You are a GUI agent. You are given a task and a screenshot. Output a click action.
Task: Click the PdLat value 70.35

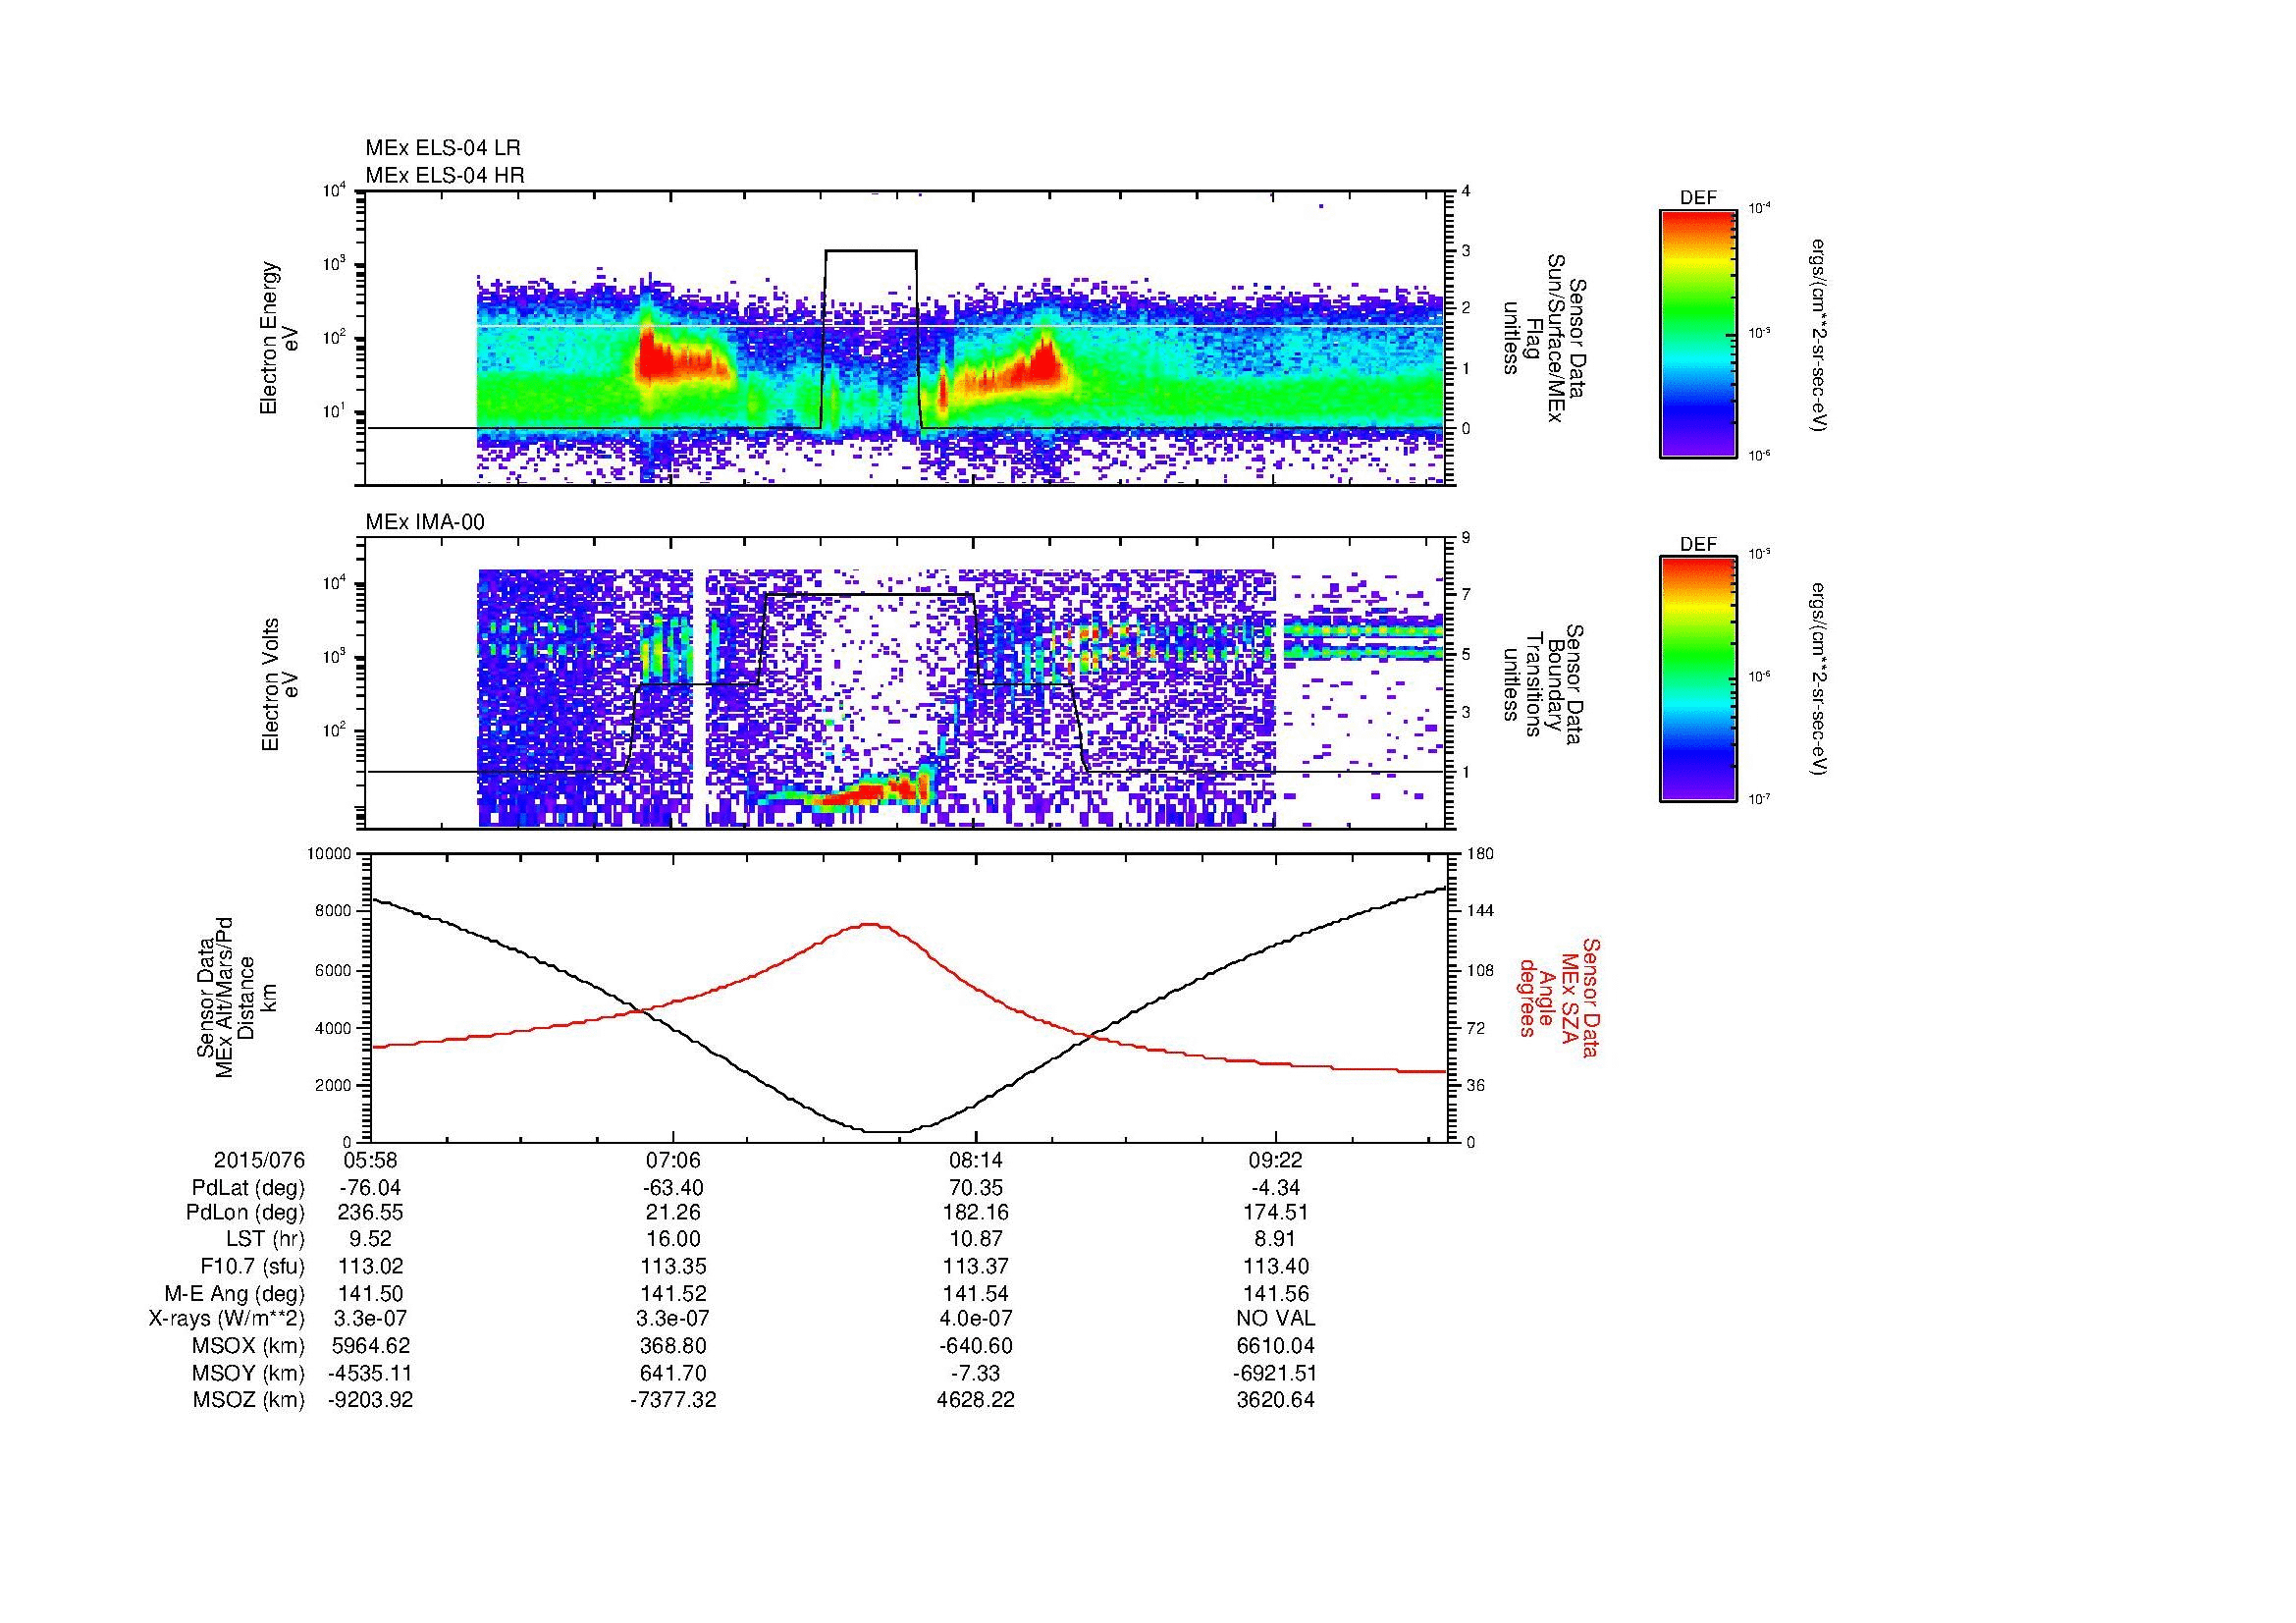(x=976, y=1188)
